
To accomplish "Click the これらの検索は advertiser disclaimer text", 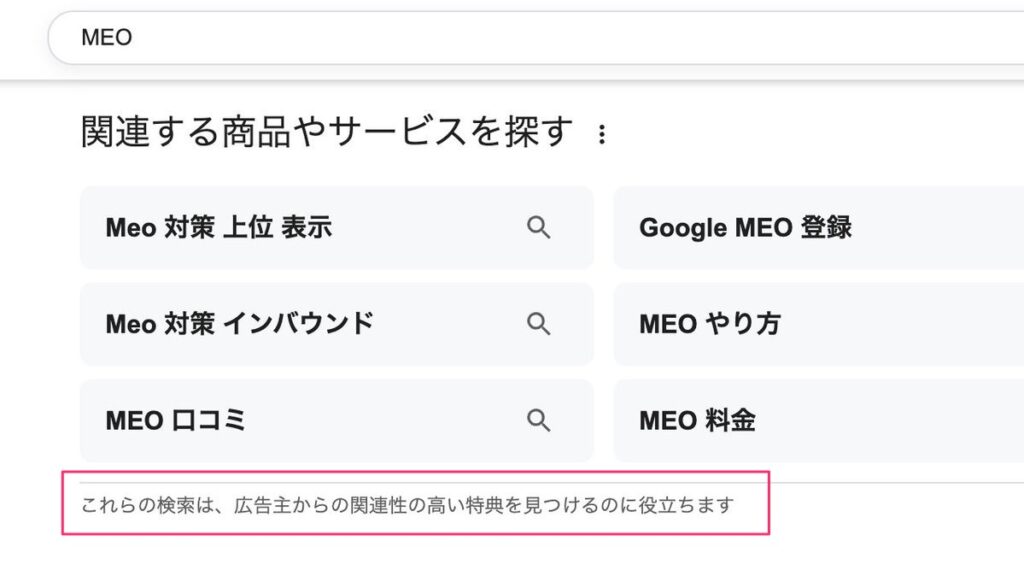I will coord(407,504).
